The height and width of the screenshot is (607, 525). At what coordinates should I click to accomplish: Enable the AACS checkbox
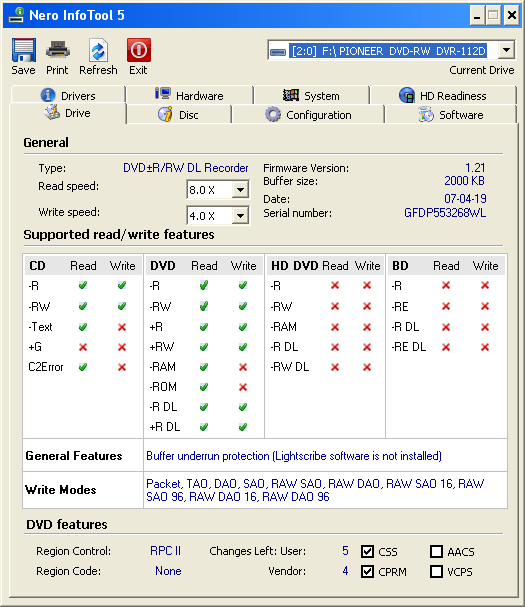pos(436,551)
